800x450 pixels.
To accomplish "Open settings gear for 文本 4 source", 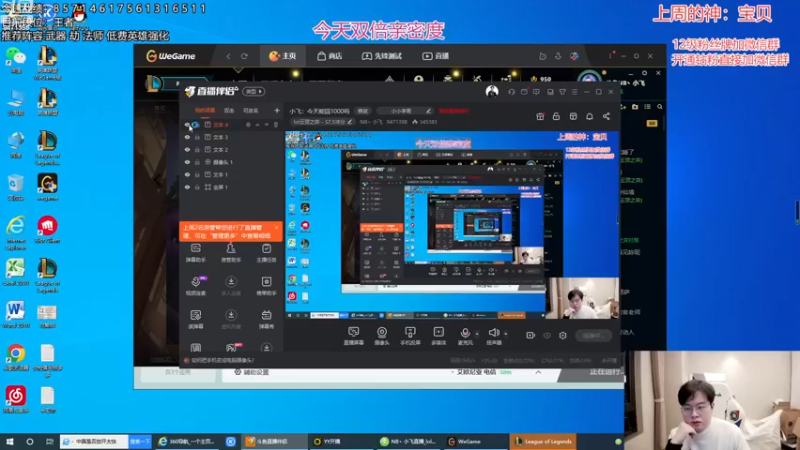I will [248, 124].
